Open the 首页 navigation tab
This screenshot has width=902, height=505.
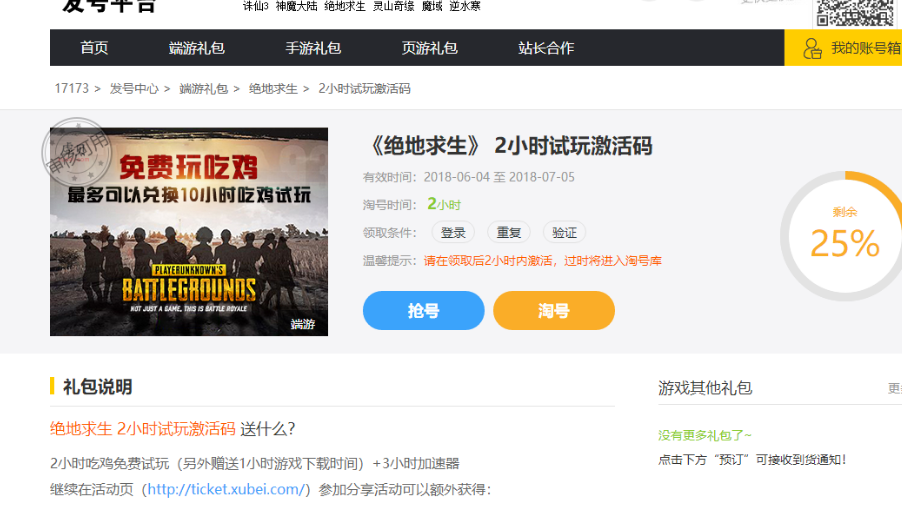click(94, 48)
